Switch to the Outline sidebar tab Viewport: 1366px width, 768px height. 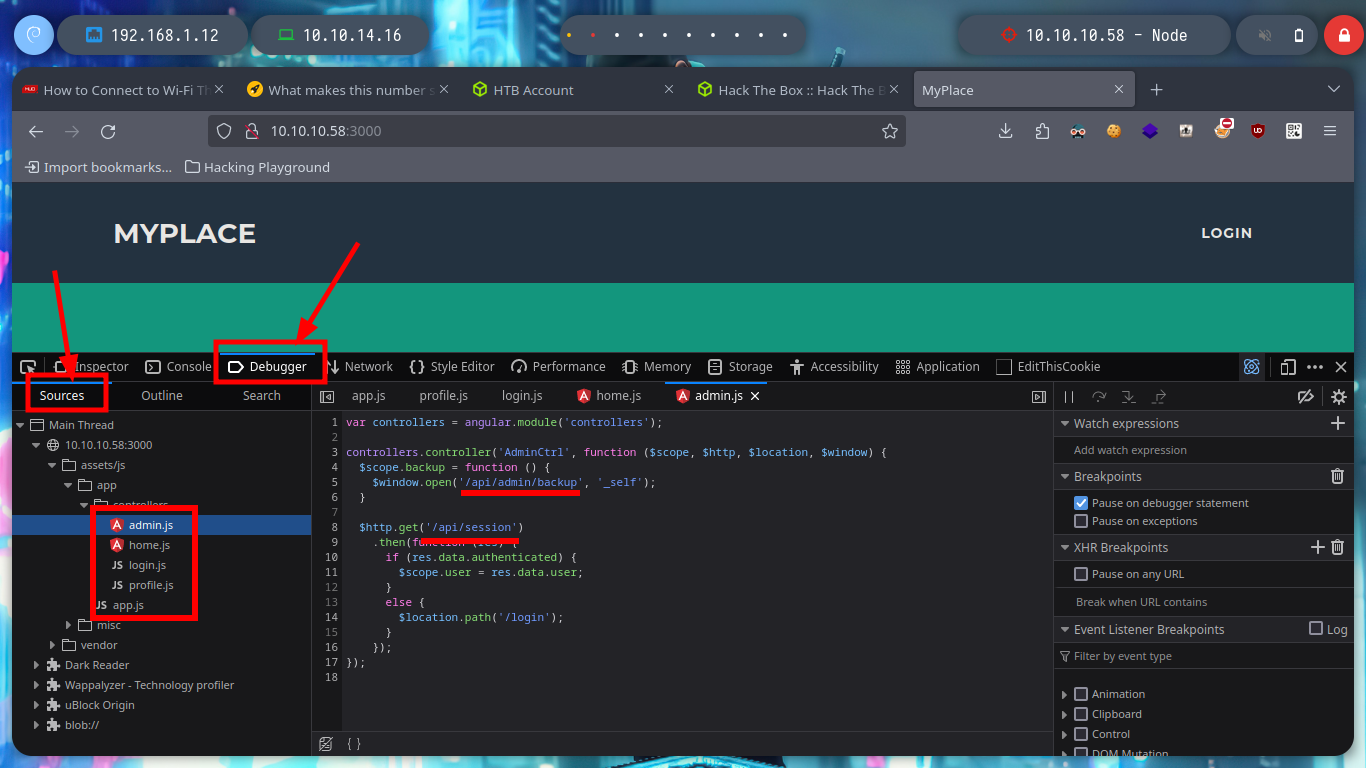pos(162,396)
